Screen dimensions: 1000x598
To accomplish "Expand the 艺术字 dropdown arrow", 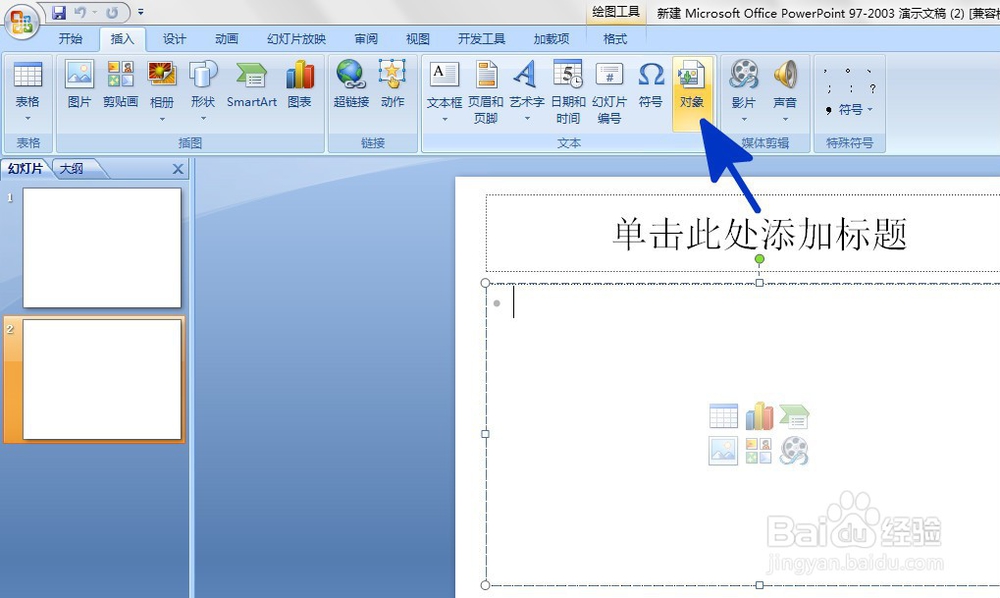I will tap(527, 118).
